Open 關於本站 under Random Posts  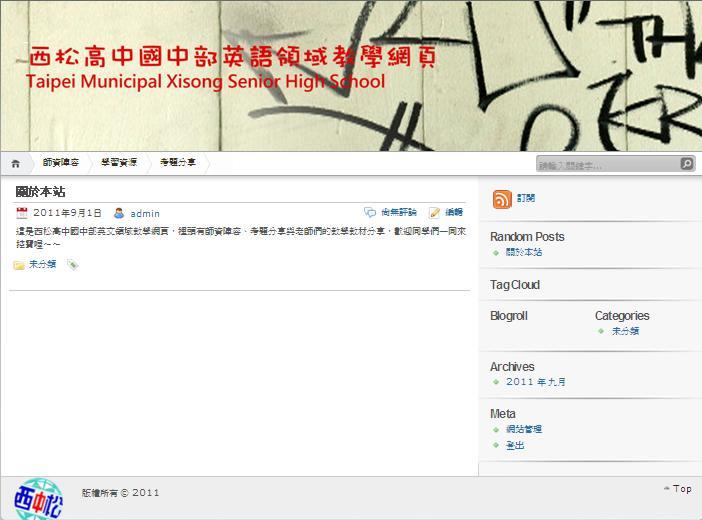pyautogui.click(x=524, y=252)
